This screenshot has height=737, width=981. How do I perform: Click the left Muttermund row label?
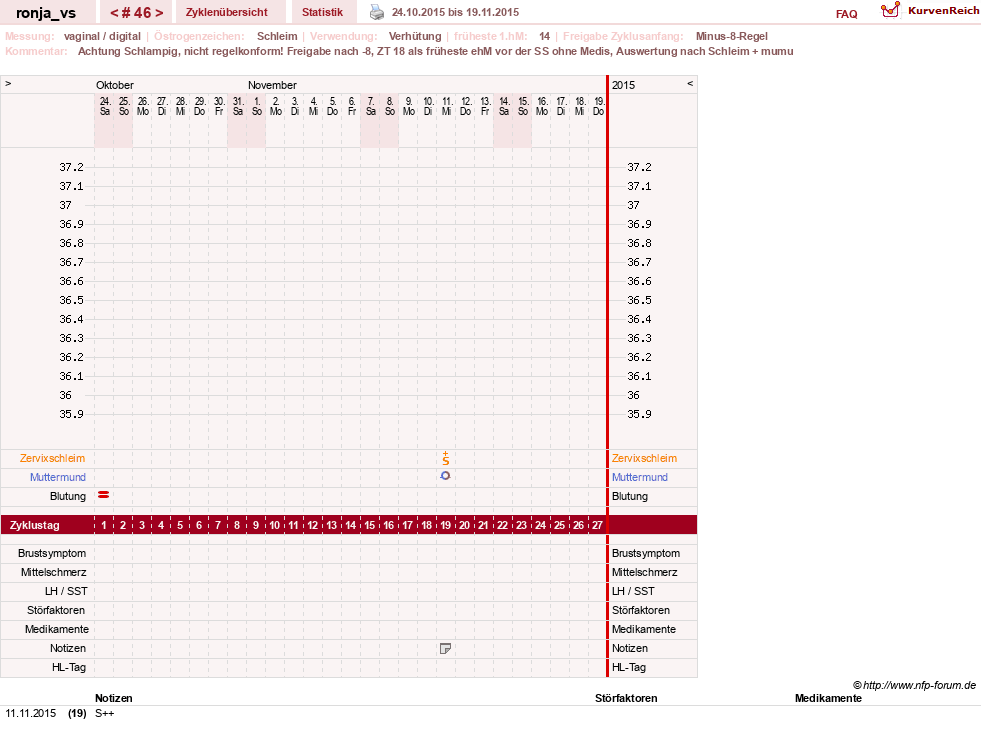click(58, 477)
